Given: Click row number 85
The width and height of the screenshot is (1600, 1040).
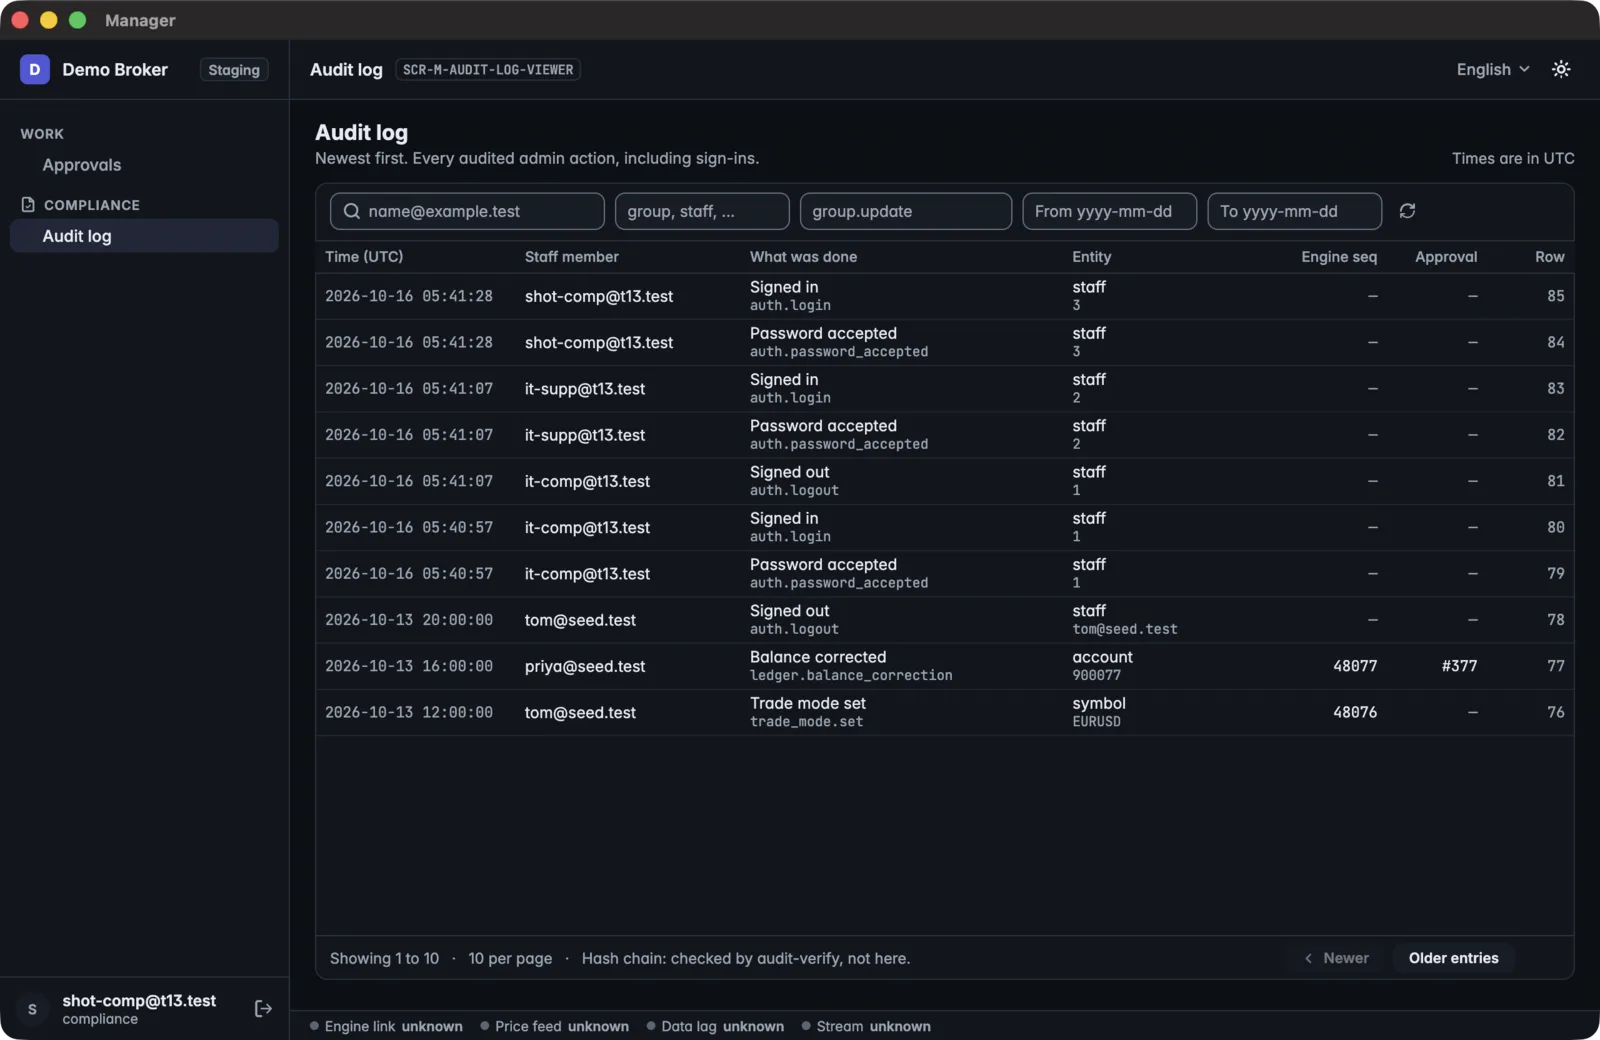Looking at the screenshot, I should pos(1555,296).
